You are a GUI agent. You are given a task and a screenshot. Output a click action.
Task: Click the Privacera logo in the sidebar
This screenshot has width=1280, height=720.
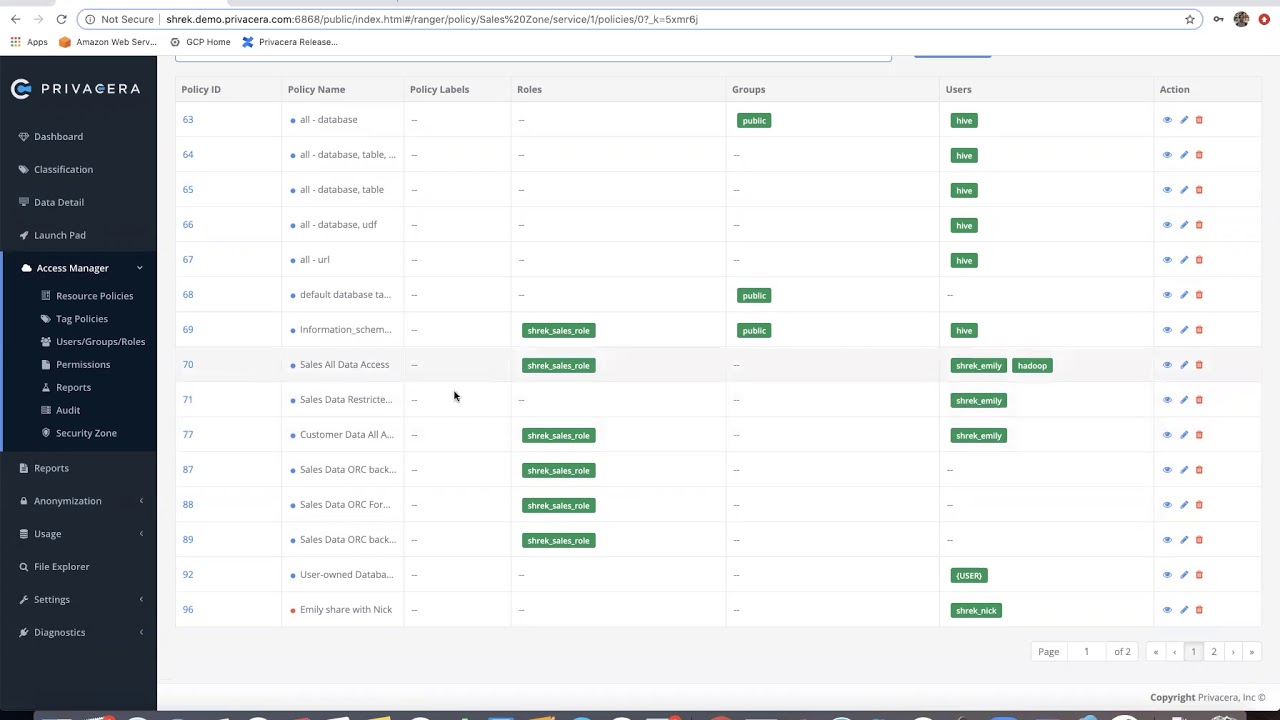click(76, 89)
